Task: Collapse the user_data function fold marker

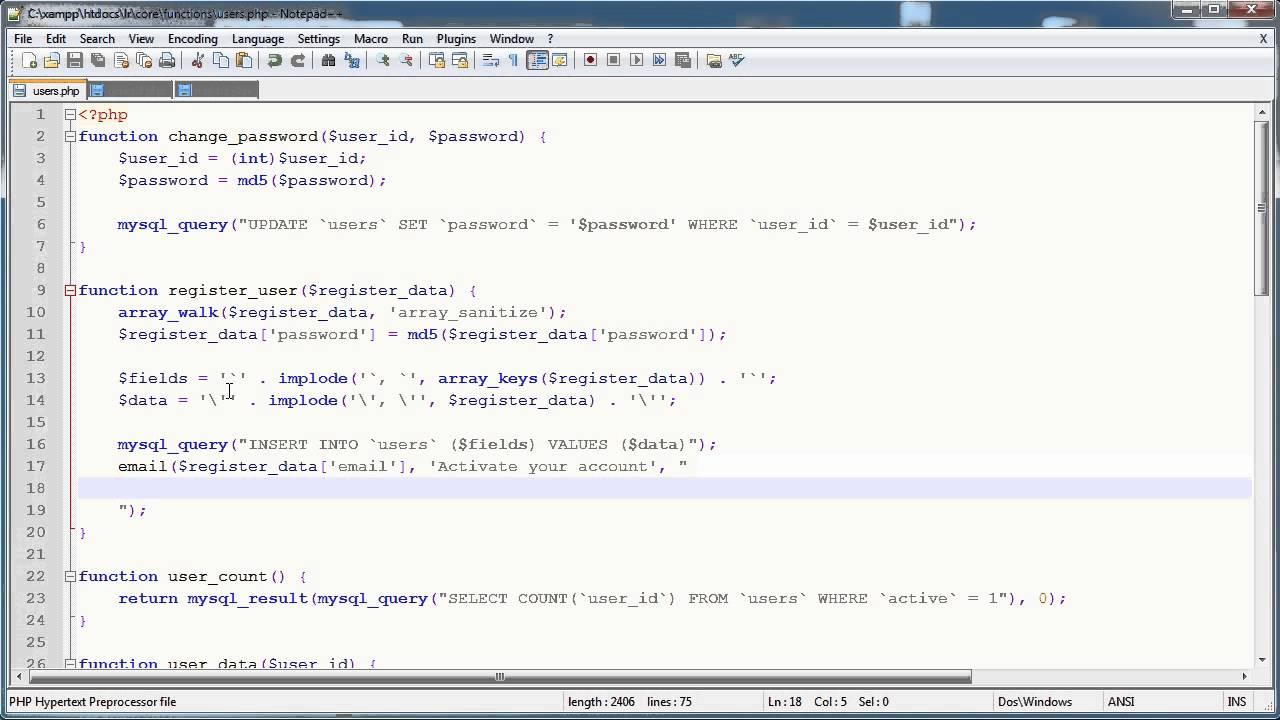Action: click(x=70, y=663)
